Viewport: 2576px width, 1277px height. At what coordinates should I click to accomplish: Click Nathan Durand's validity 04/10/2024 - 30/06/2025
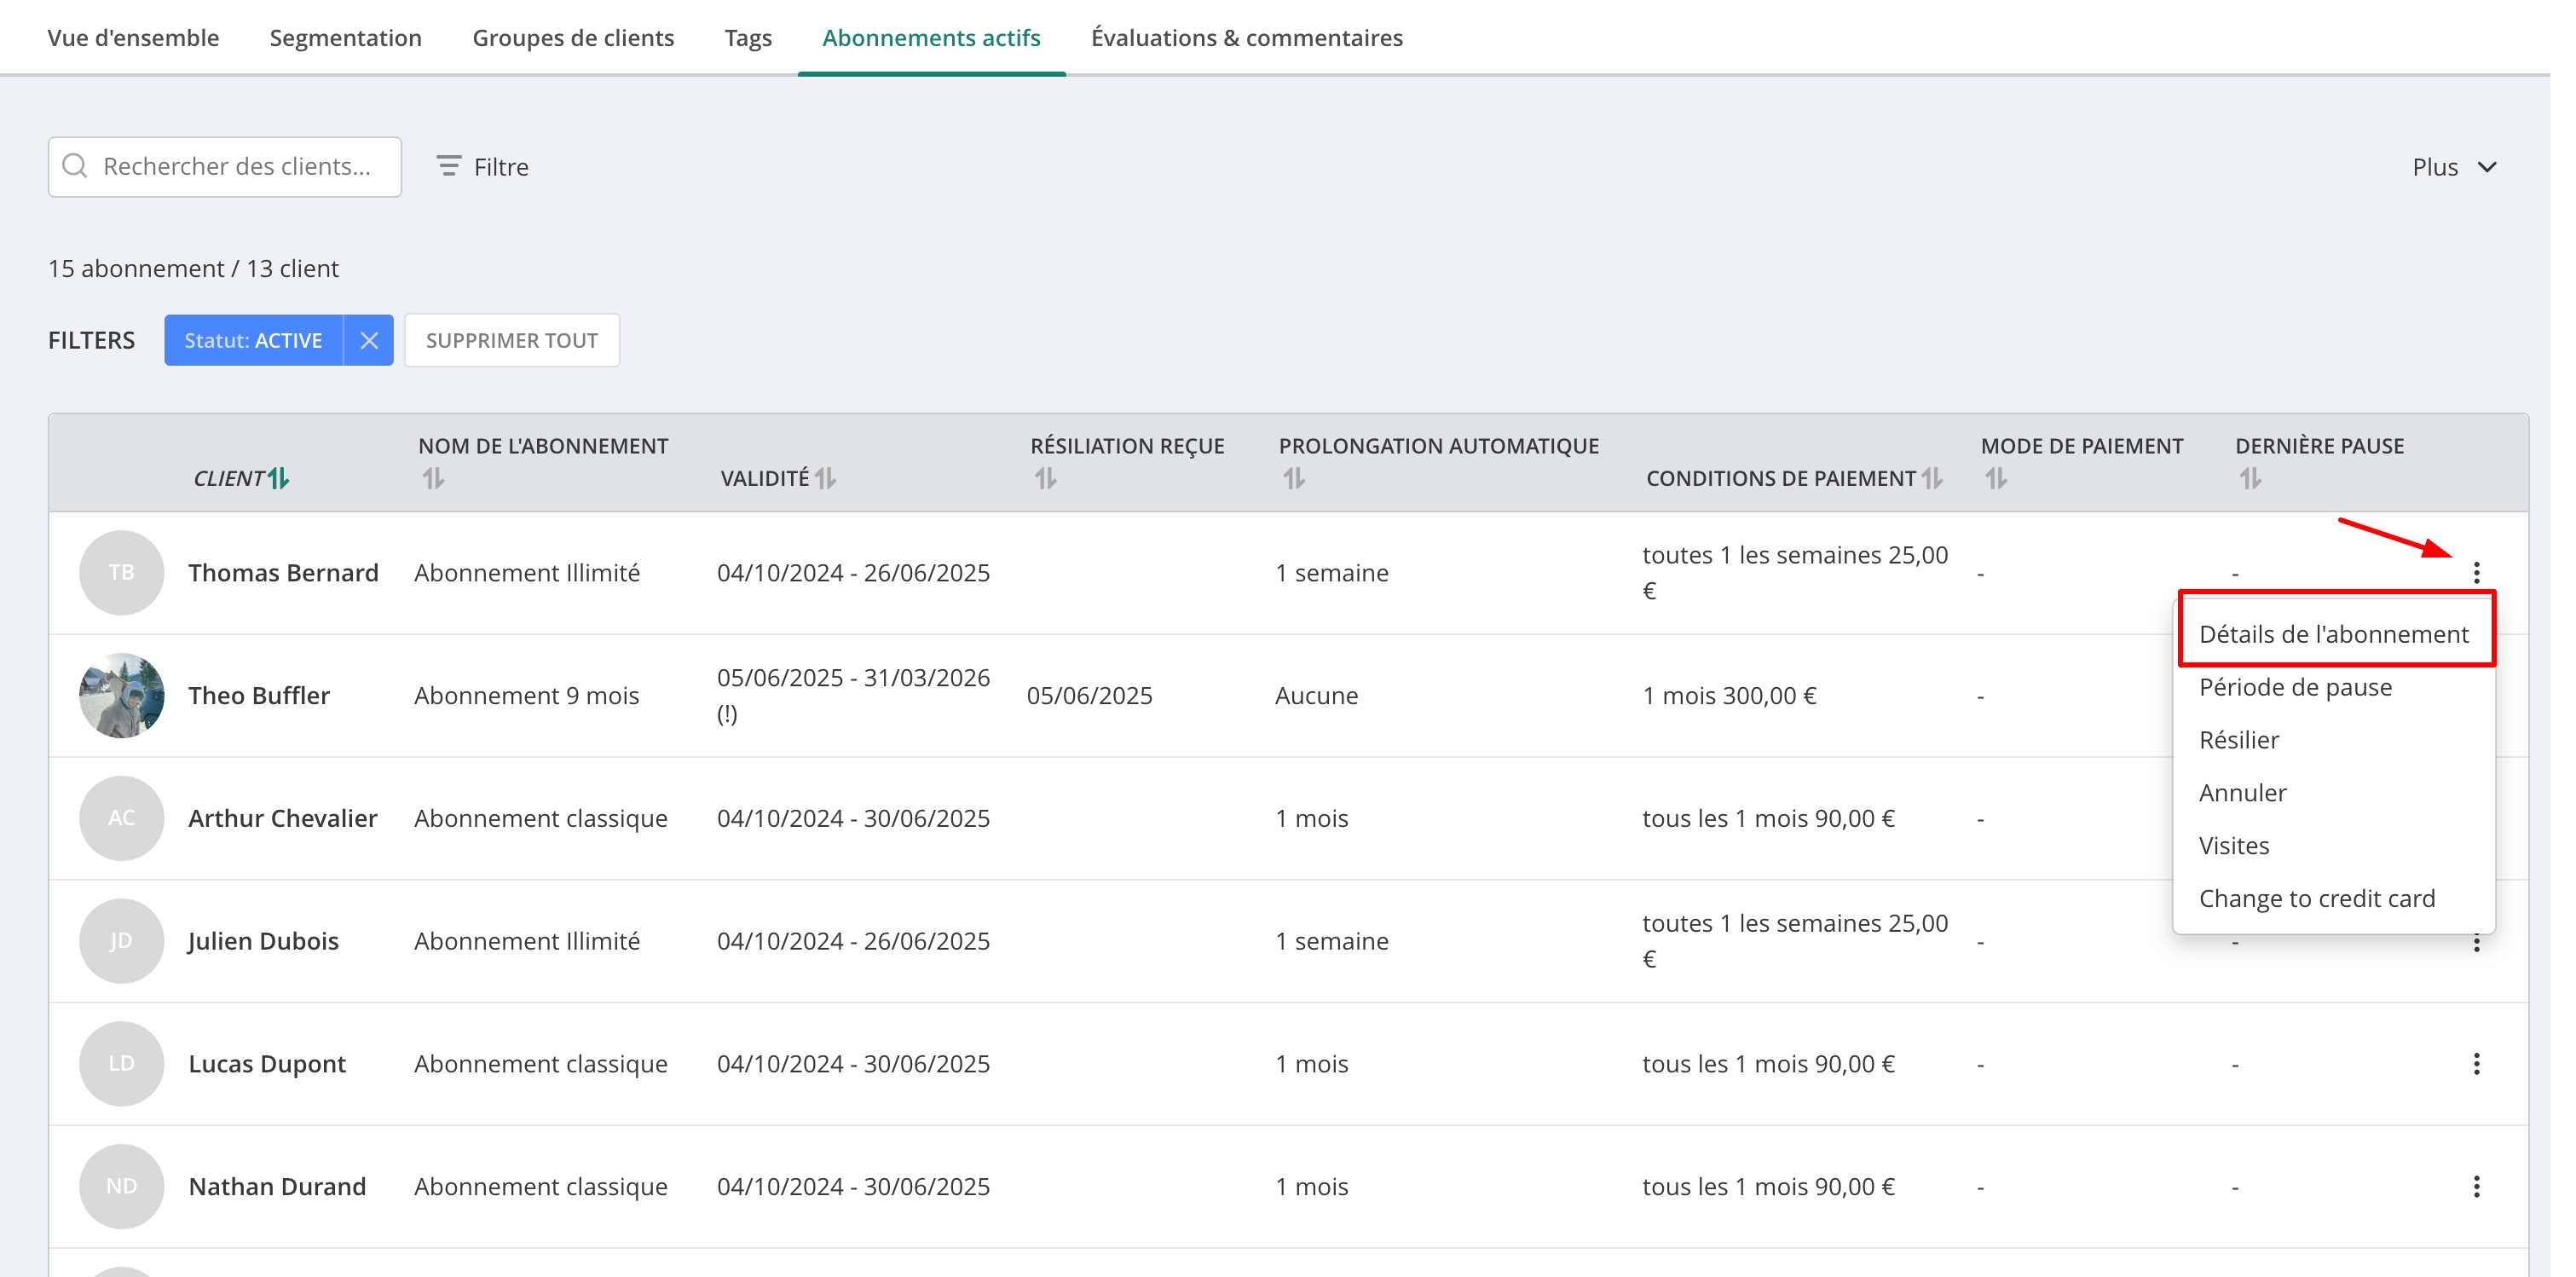pos(853,1187)
